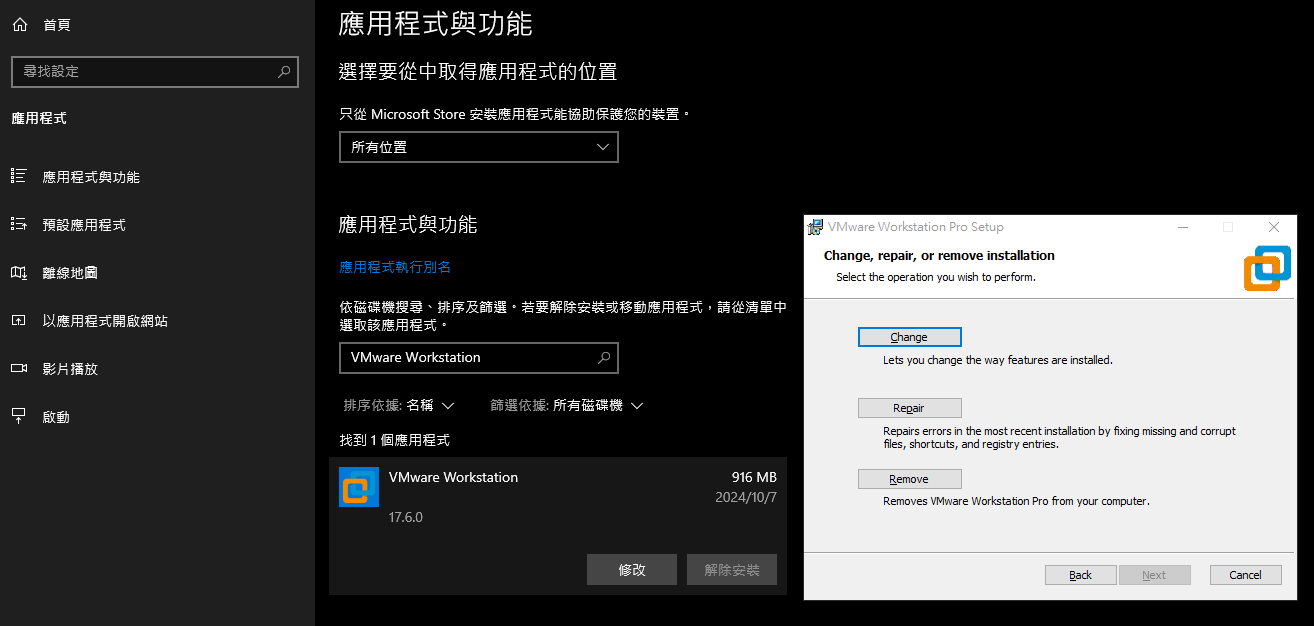Minimize the VMware Workstation Pro Setup window
Viewport: 1314px width, 626px height.
[x=1183, y=227]
